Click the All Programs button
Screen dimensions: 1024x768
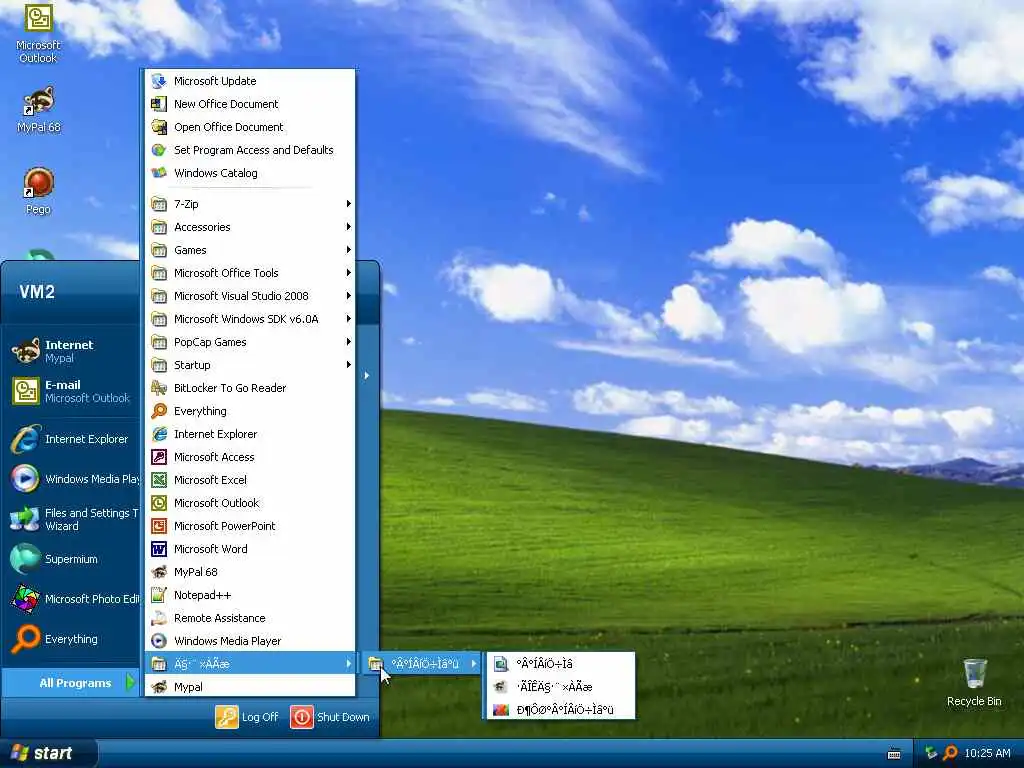pos(72,682)
